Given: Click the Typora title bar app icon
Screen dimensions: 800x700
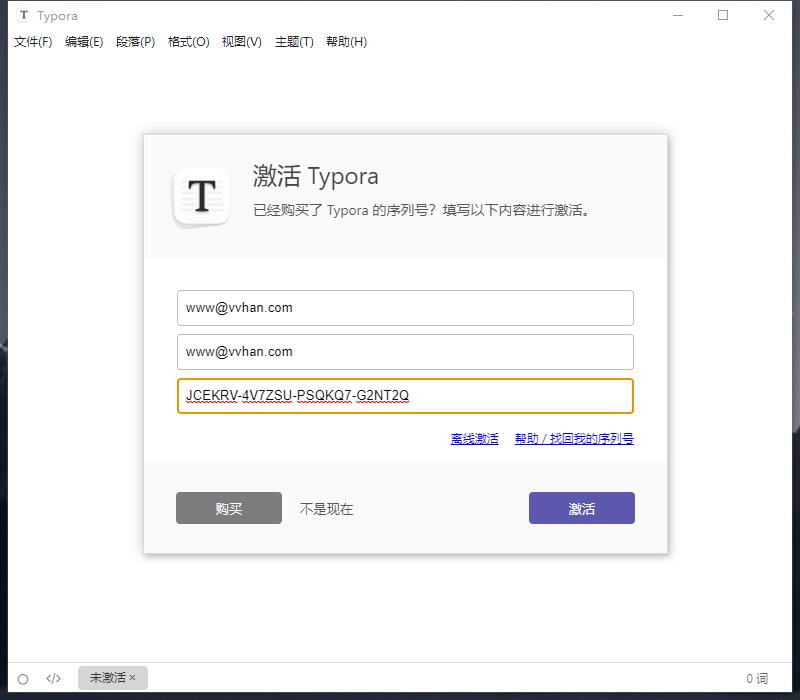Looking at the screenshot, I should pyautogui.click(x=23, y=16).
